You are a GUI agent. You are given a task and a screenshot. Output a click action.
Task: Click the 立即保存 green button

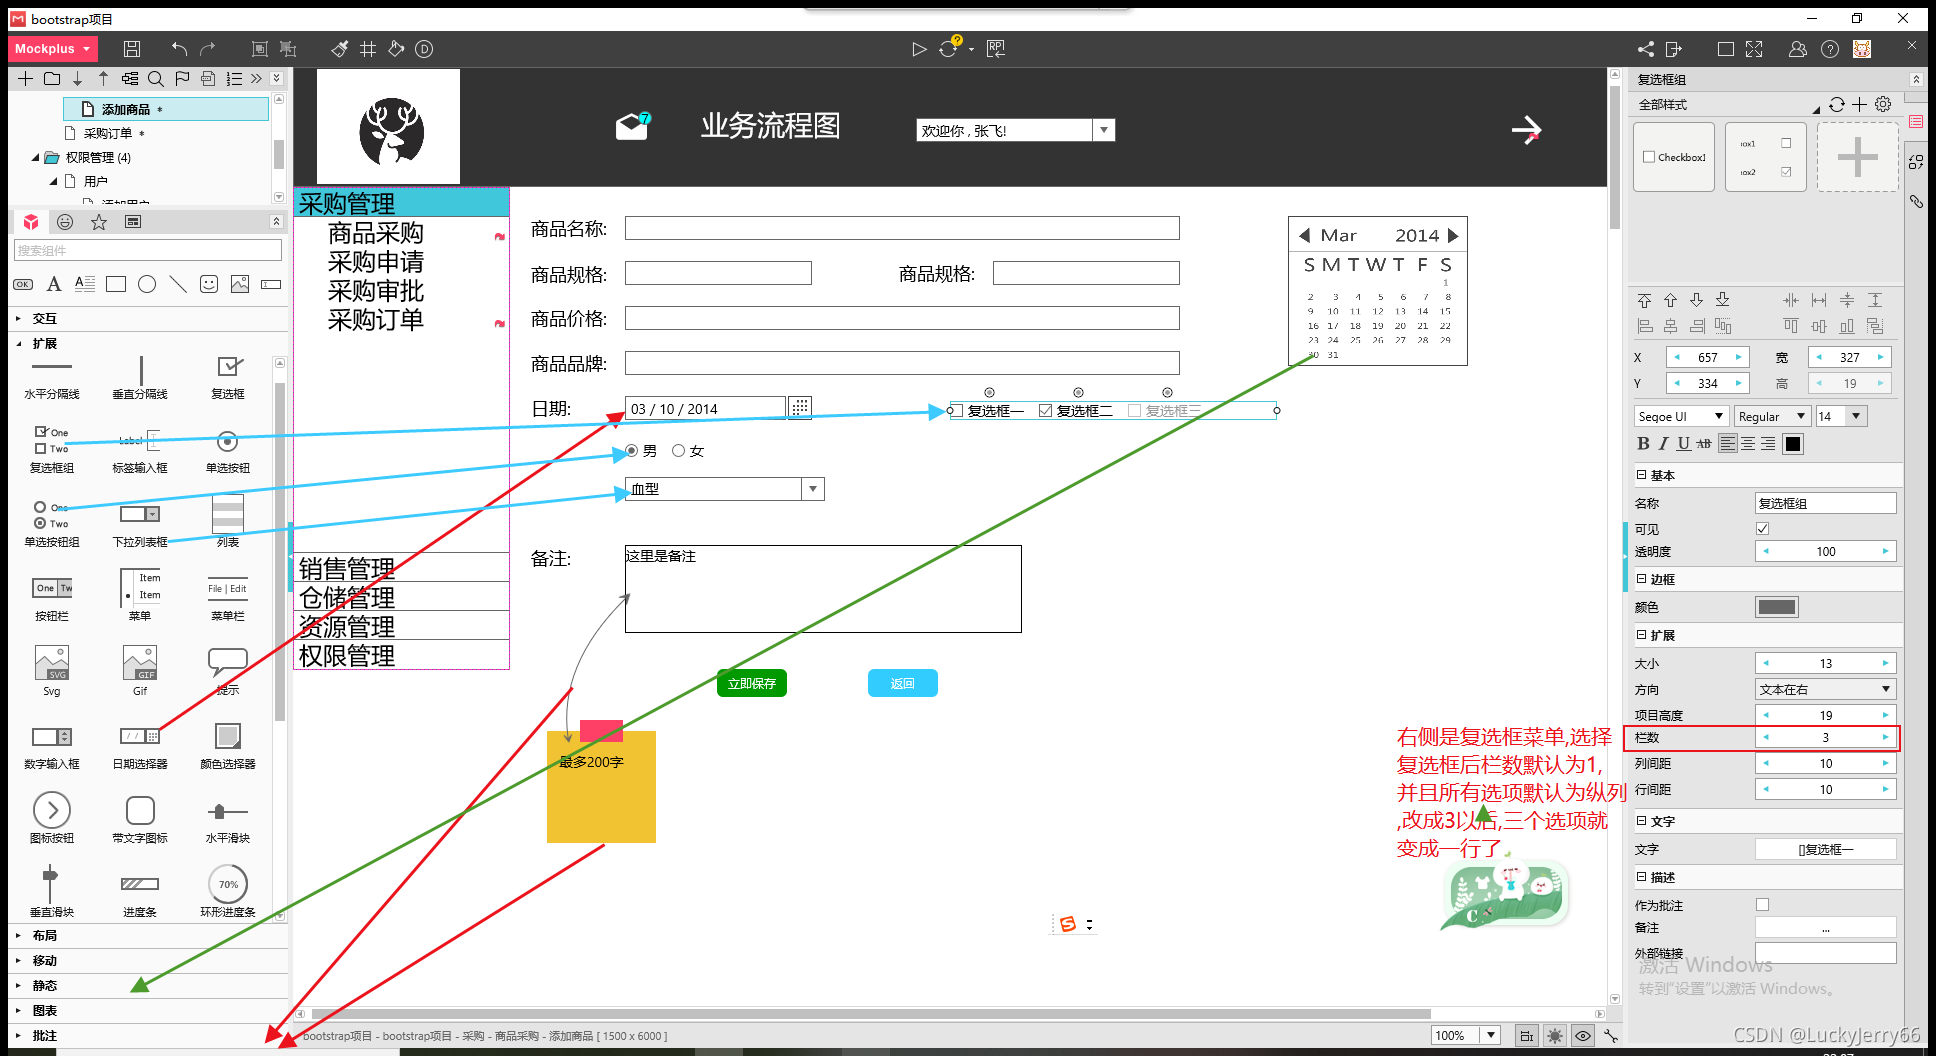pos(752,683)
